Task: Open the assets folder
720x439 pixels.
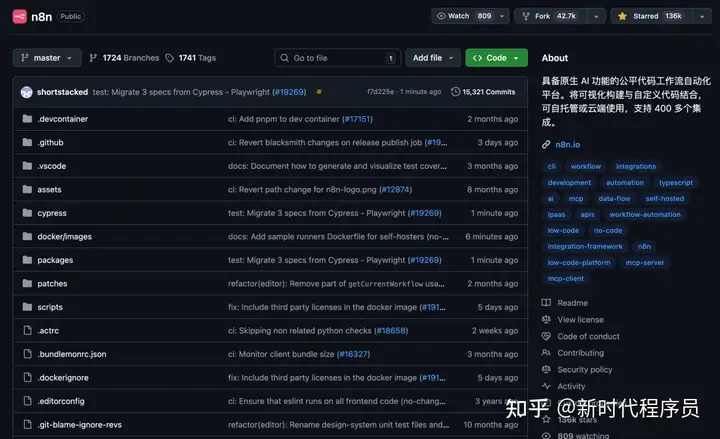Action: coord(49,190)
